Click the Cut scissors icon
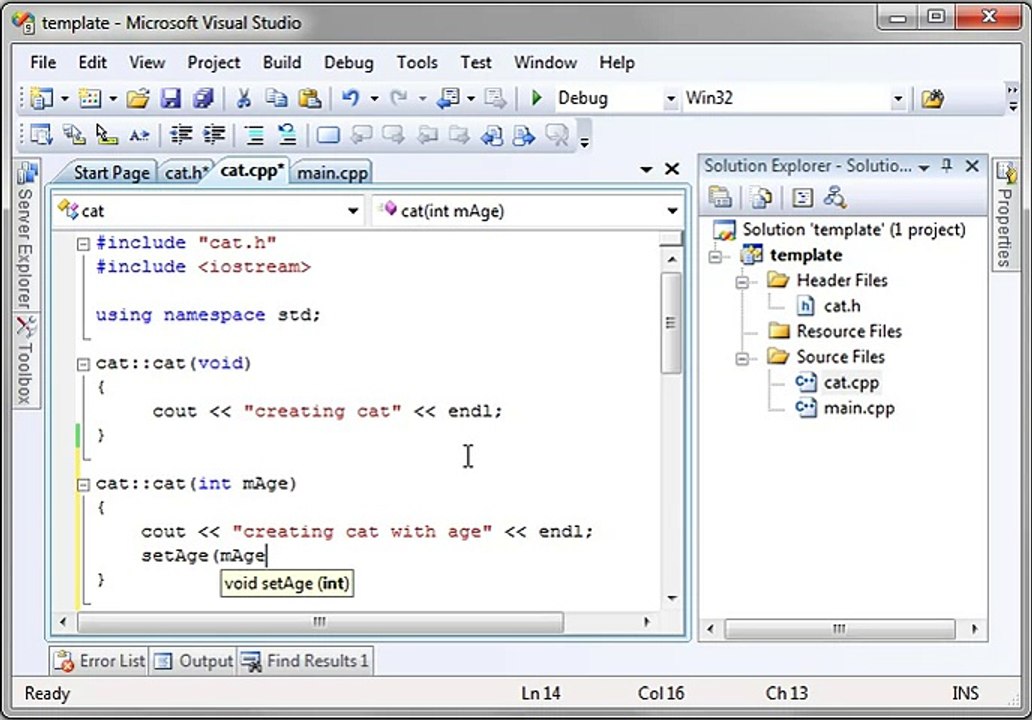 point(244,99)
